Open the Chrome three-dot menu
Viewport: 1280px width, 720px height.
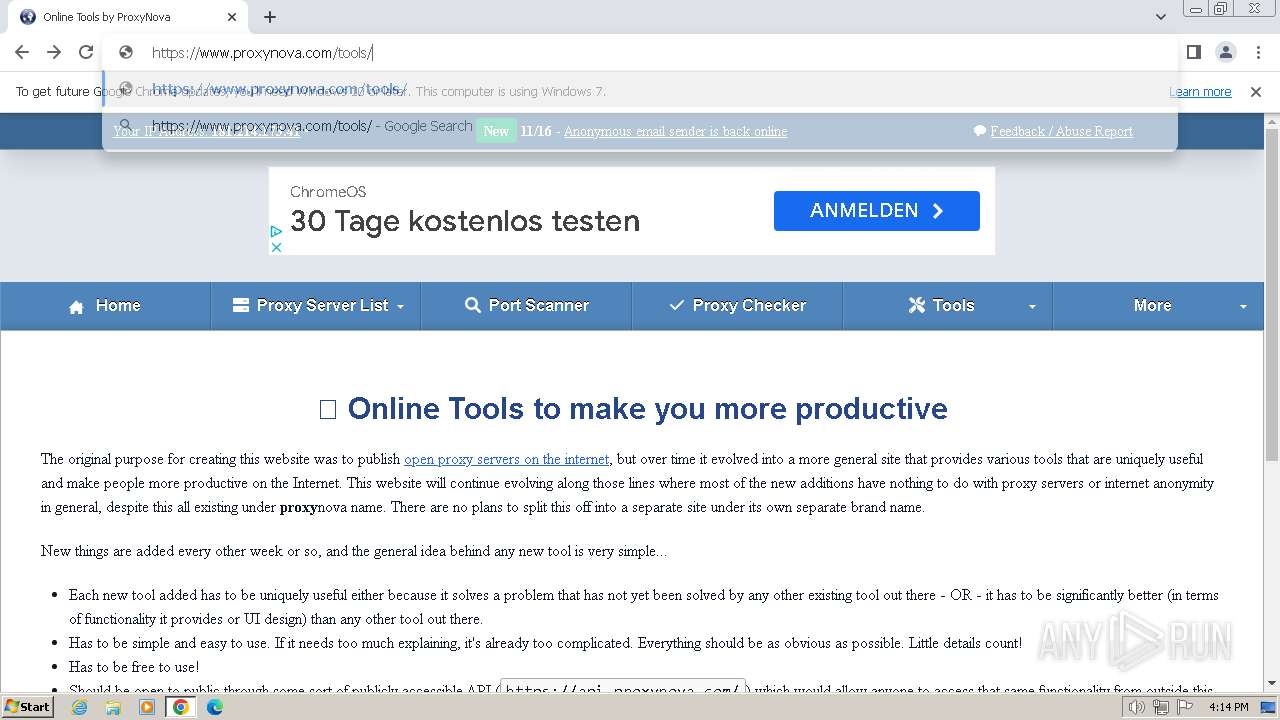1257,52
